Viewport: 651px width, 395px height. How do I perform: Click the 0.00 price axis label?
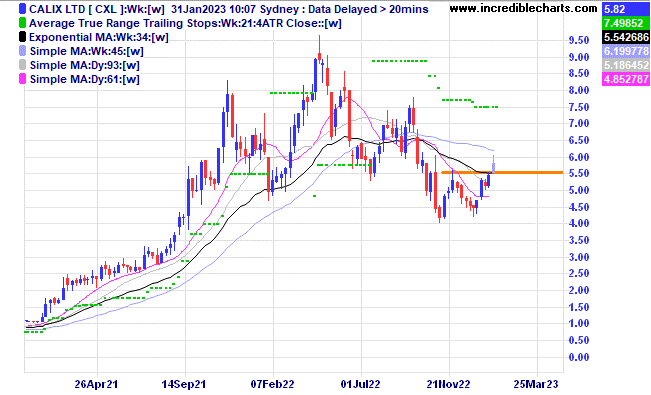tap(579, 357)
